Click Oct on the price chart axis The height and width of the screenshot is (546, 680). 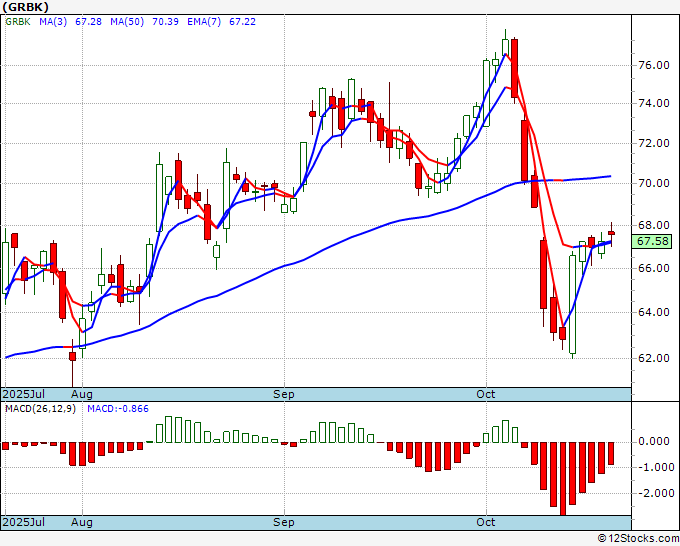(486, 394)
